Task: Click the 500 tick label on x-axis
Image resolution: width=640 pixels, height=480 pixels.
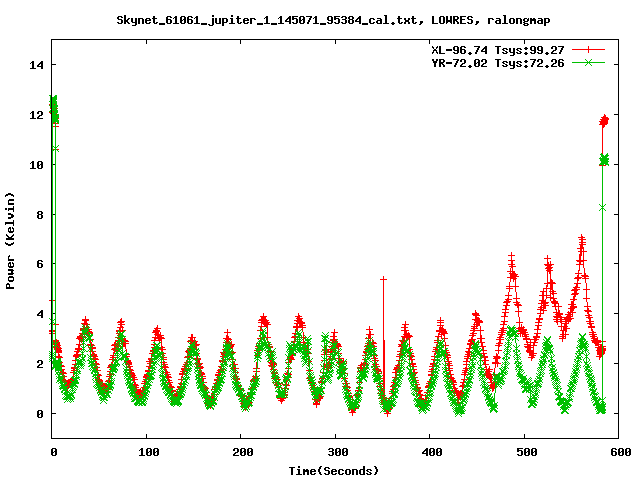Action: click(525, 452)
